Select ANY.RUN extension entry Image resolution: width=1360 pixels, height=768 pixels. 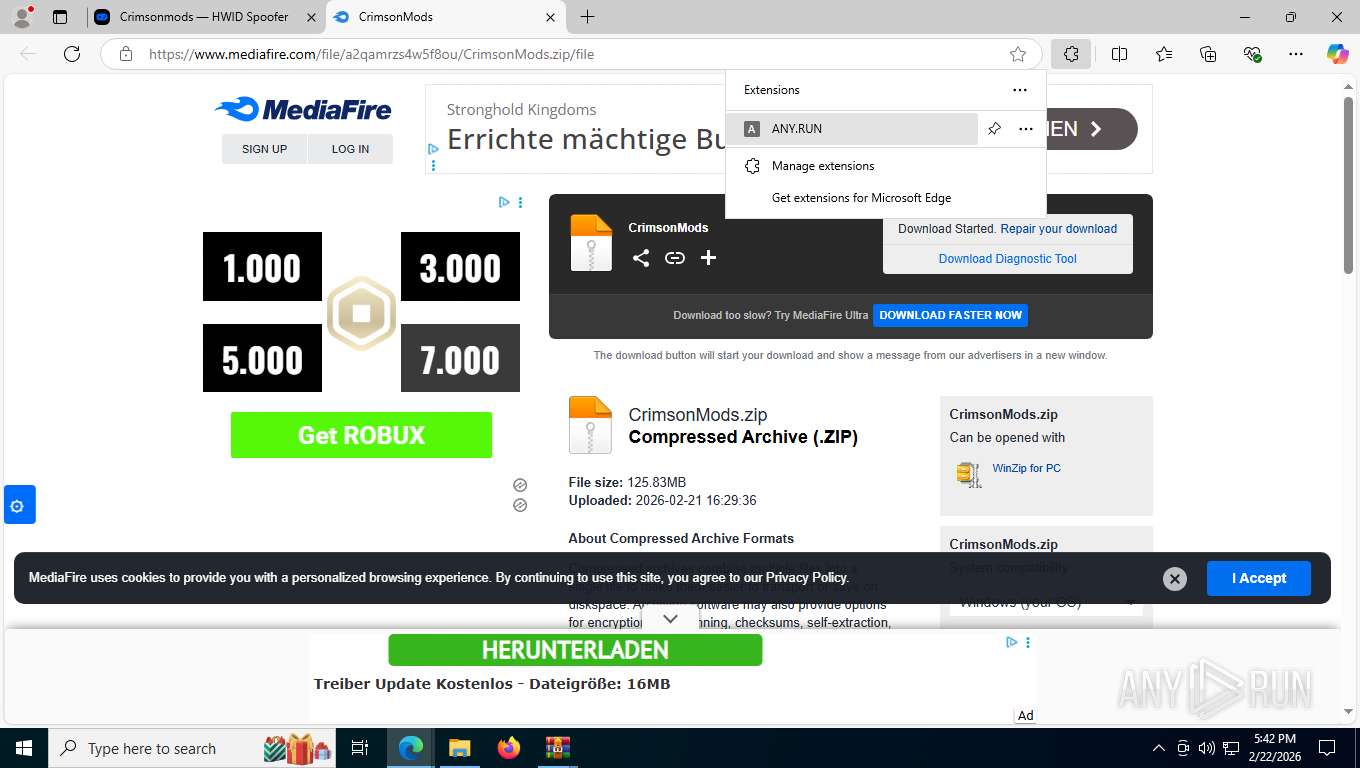pyautogui.click(x=853, y=129)
